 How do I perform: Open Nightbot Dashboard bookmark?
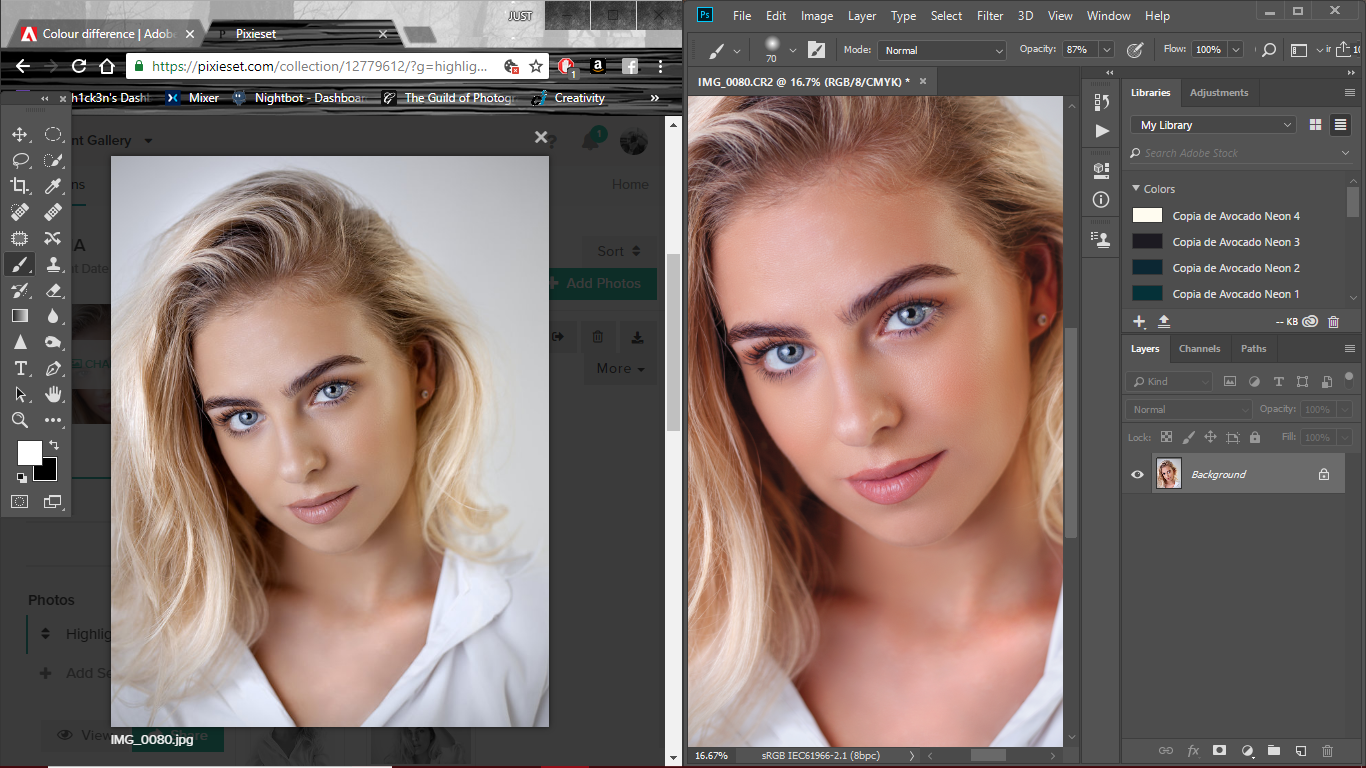[x=300, y=98]
